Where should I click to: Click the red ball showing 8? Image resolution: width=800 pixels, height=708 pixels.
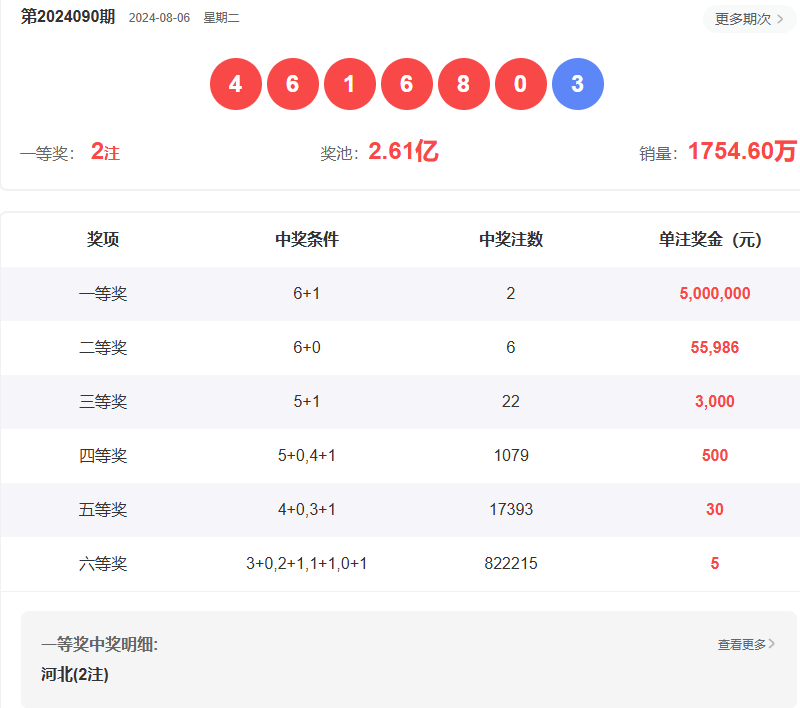click(x=463, y=84)
